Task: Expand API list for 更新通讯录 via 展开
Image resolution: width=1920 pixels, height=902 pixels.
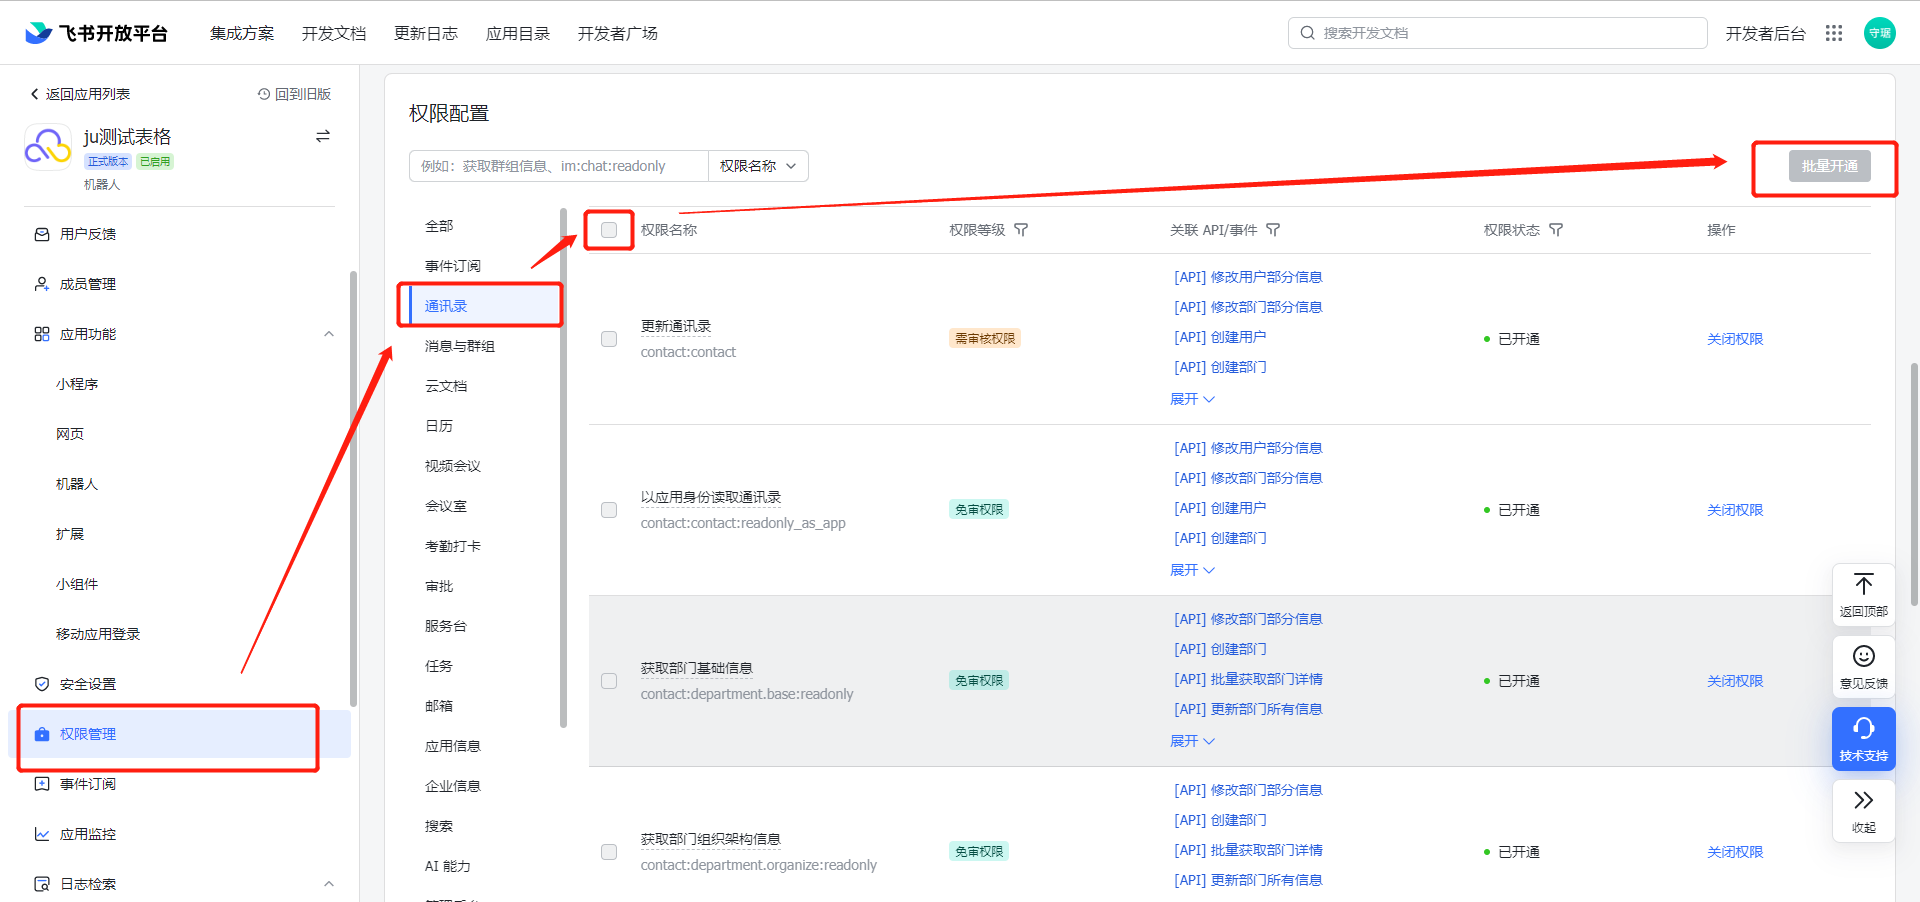Action: 1193,399
